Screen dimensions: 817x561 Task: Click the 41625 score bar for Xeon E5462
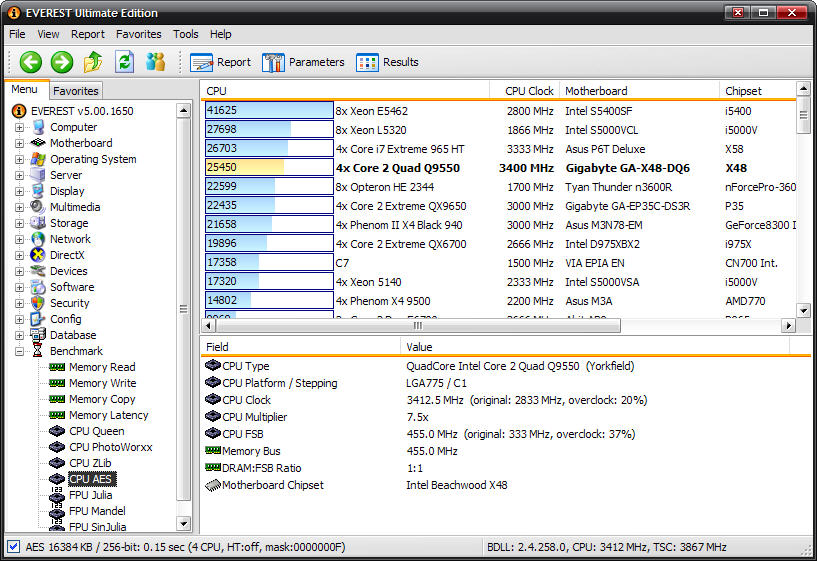[x=269, y=110]
